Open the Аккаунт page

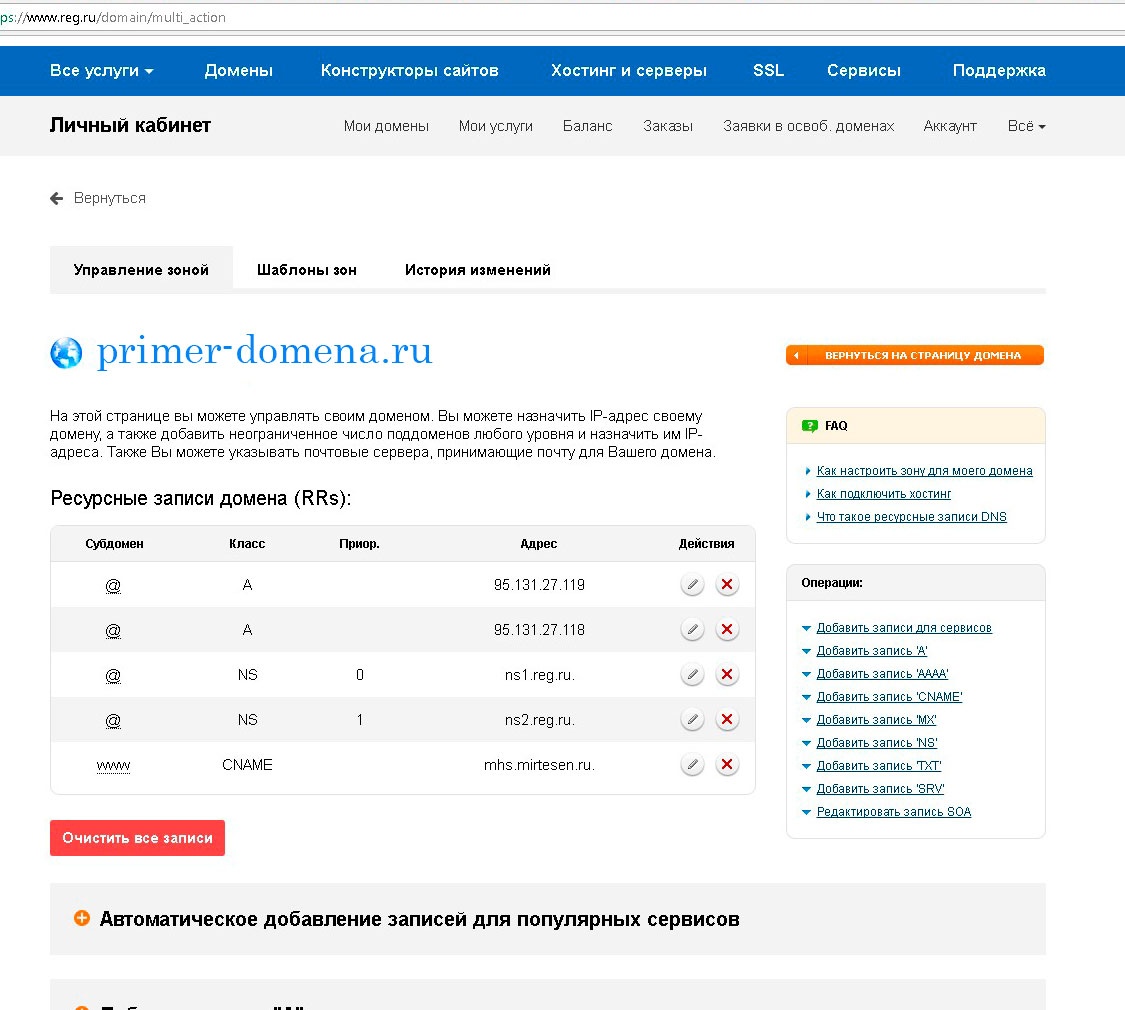(x=950, y=126)
